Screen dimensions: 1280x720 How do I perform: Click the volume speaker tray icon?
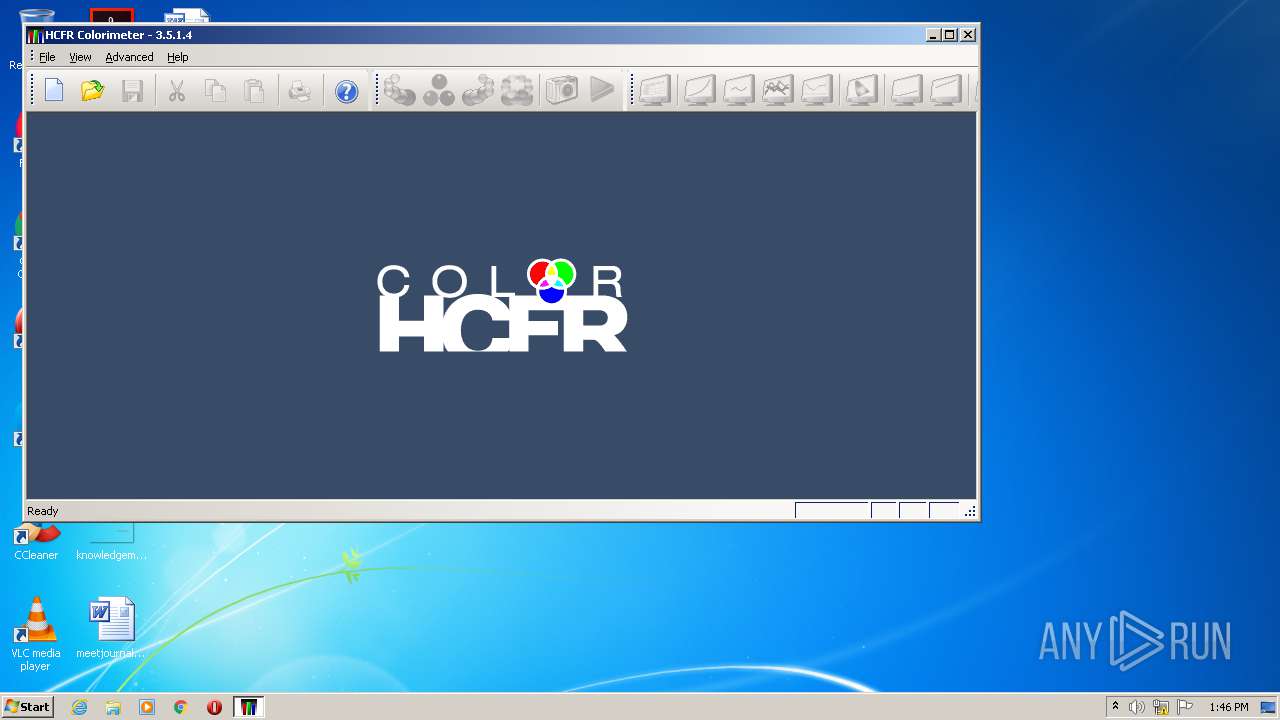[x=1136, y=707]
